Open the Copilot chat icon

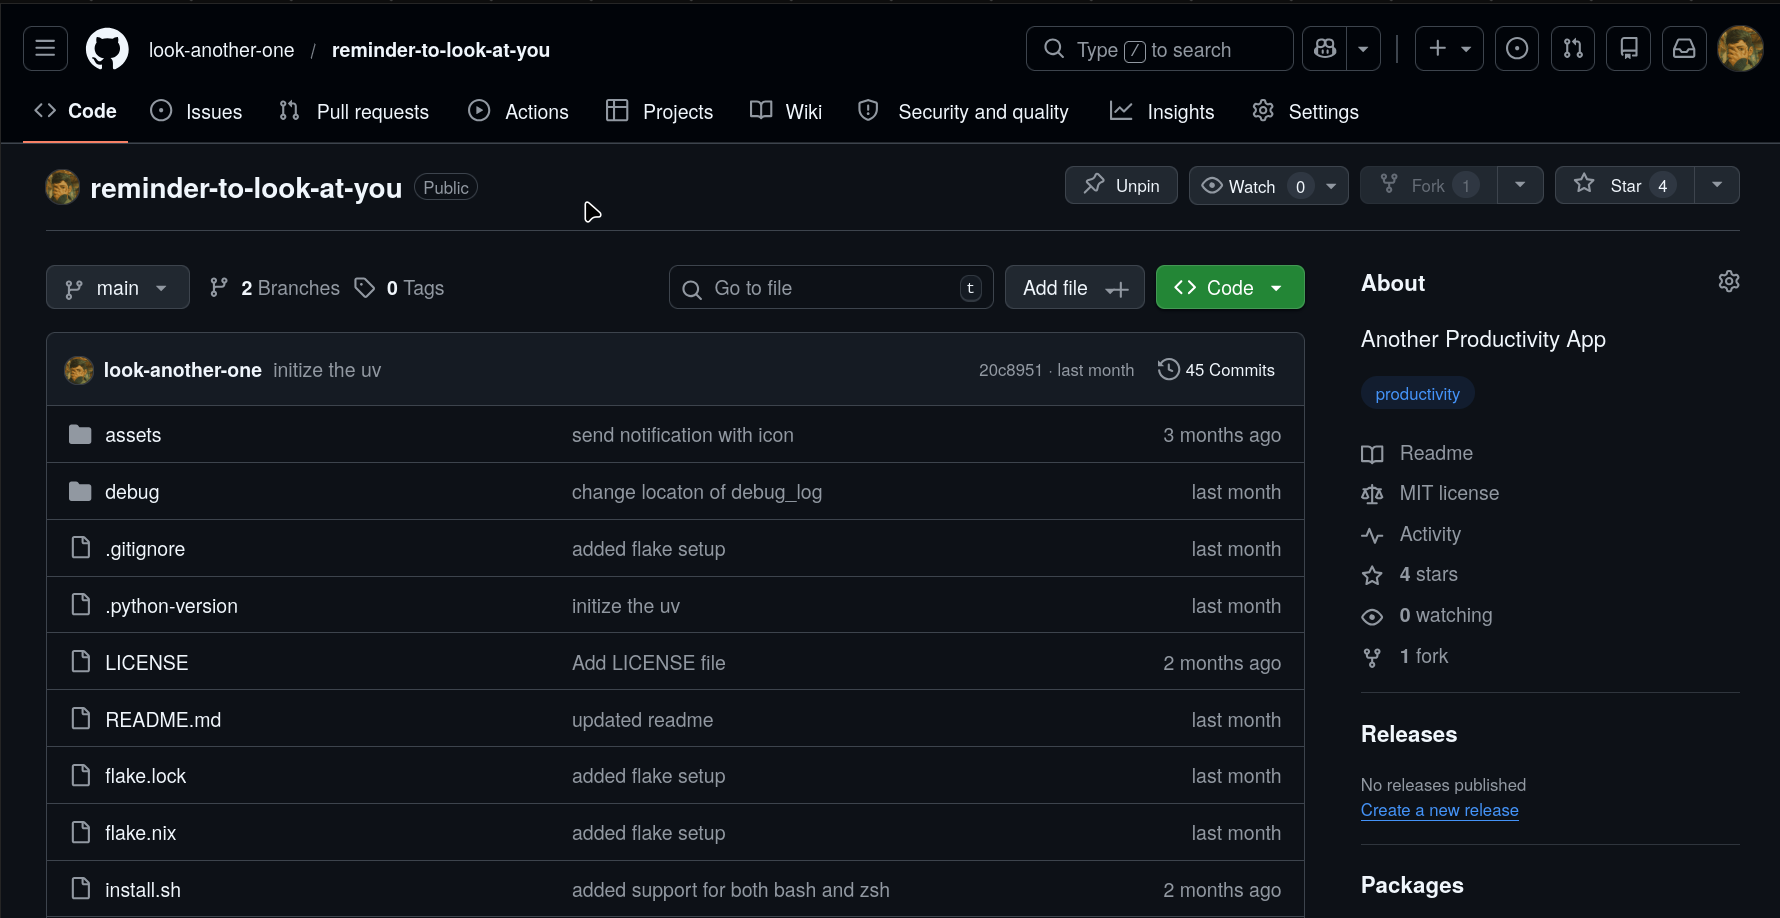pyautogui.click(x=1325, y=49)
